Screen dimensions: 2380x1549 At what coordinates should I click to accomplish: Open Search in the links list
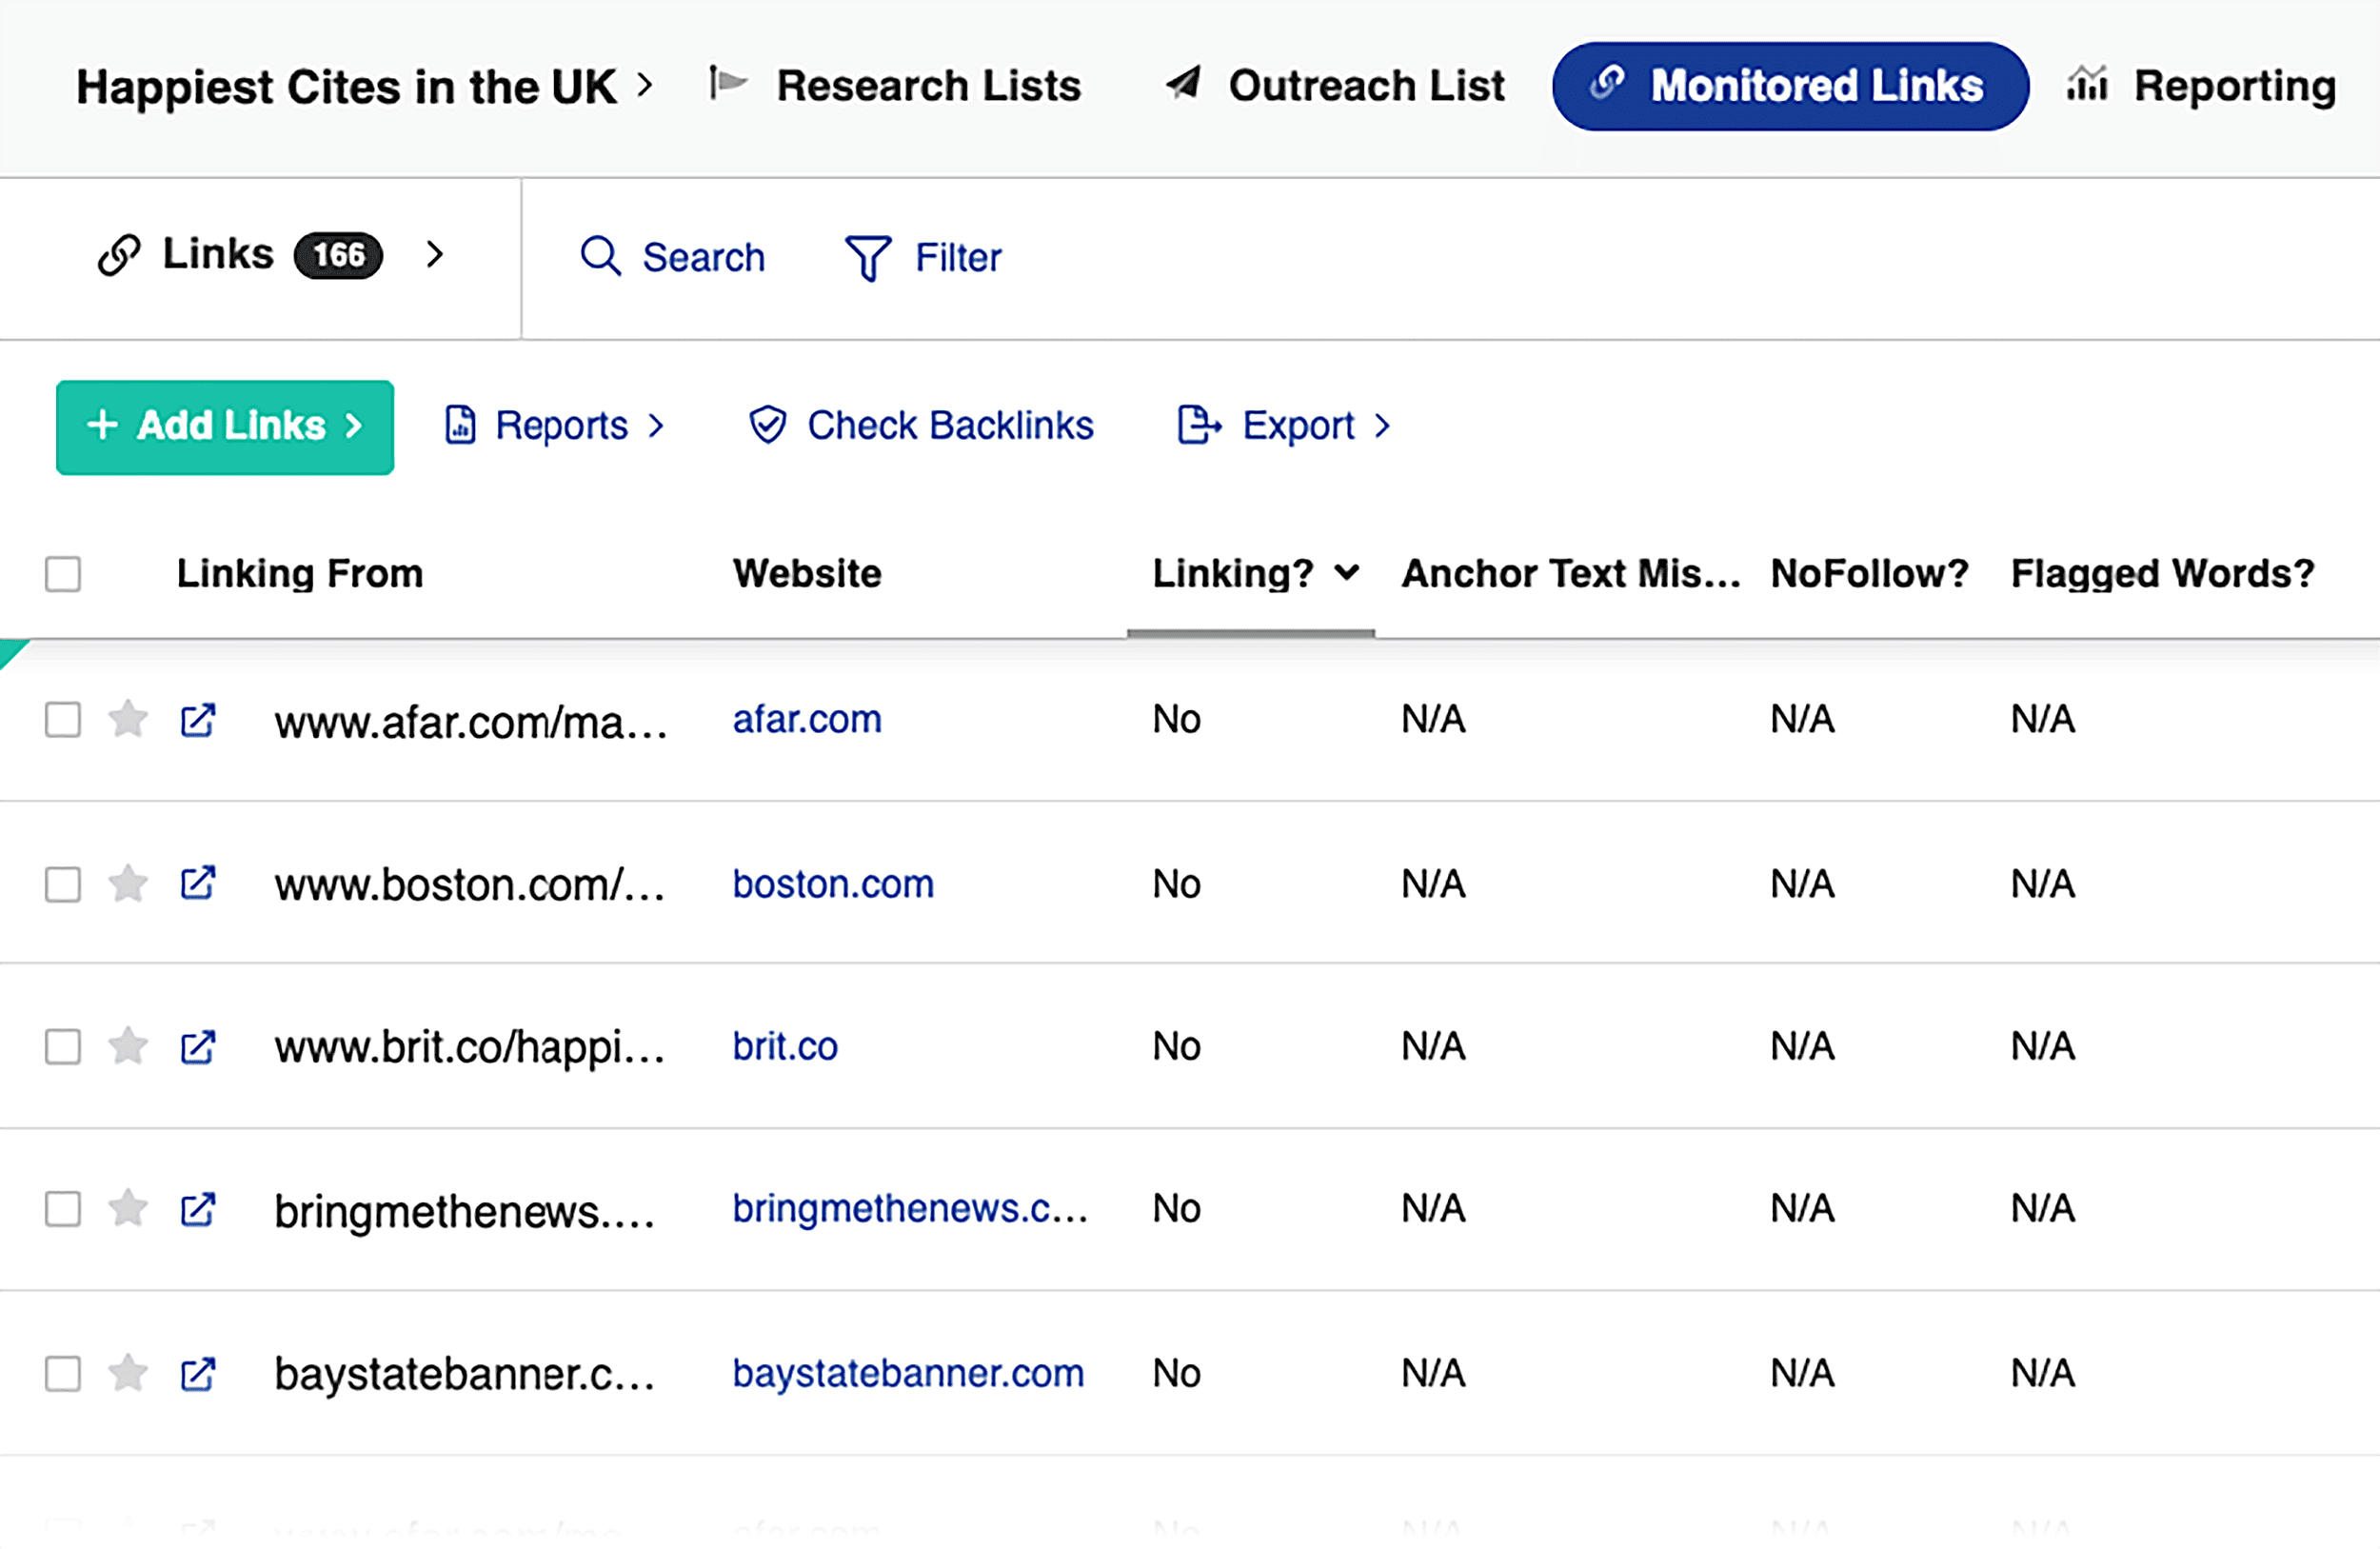pos(673,257)
